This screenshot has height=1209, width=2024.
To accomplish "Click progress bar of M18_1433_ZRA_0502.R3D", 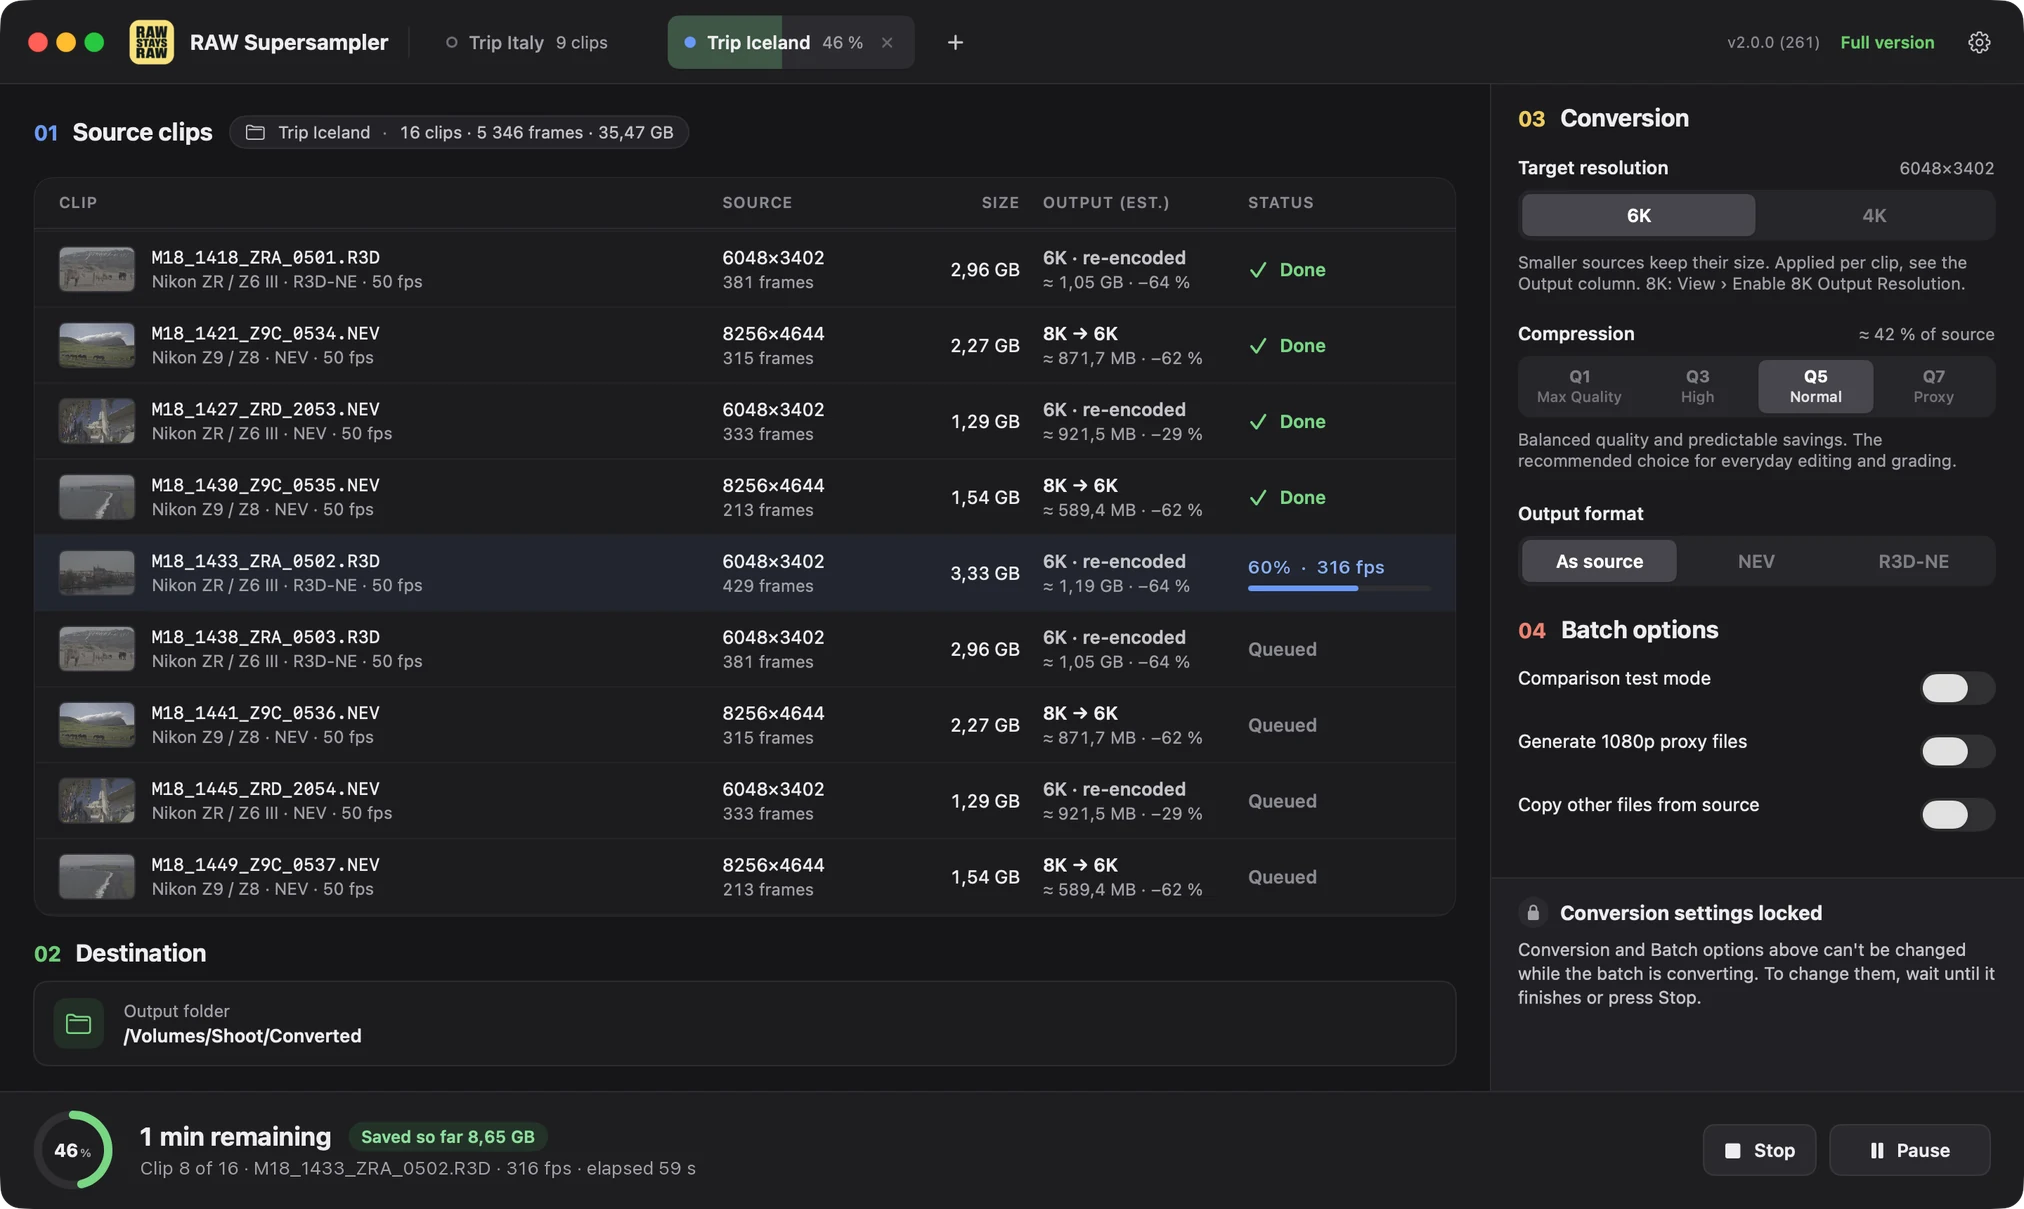I will point(1339,588).
